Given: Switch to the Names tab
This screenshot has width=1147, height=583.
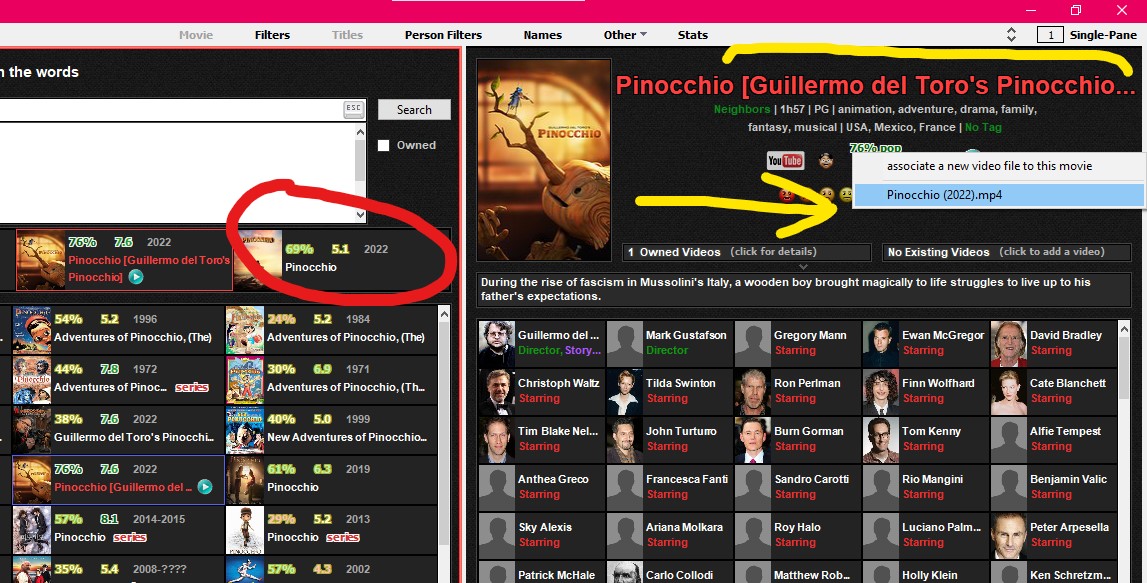Looking at the screenshot, I should coord(543,34).
